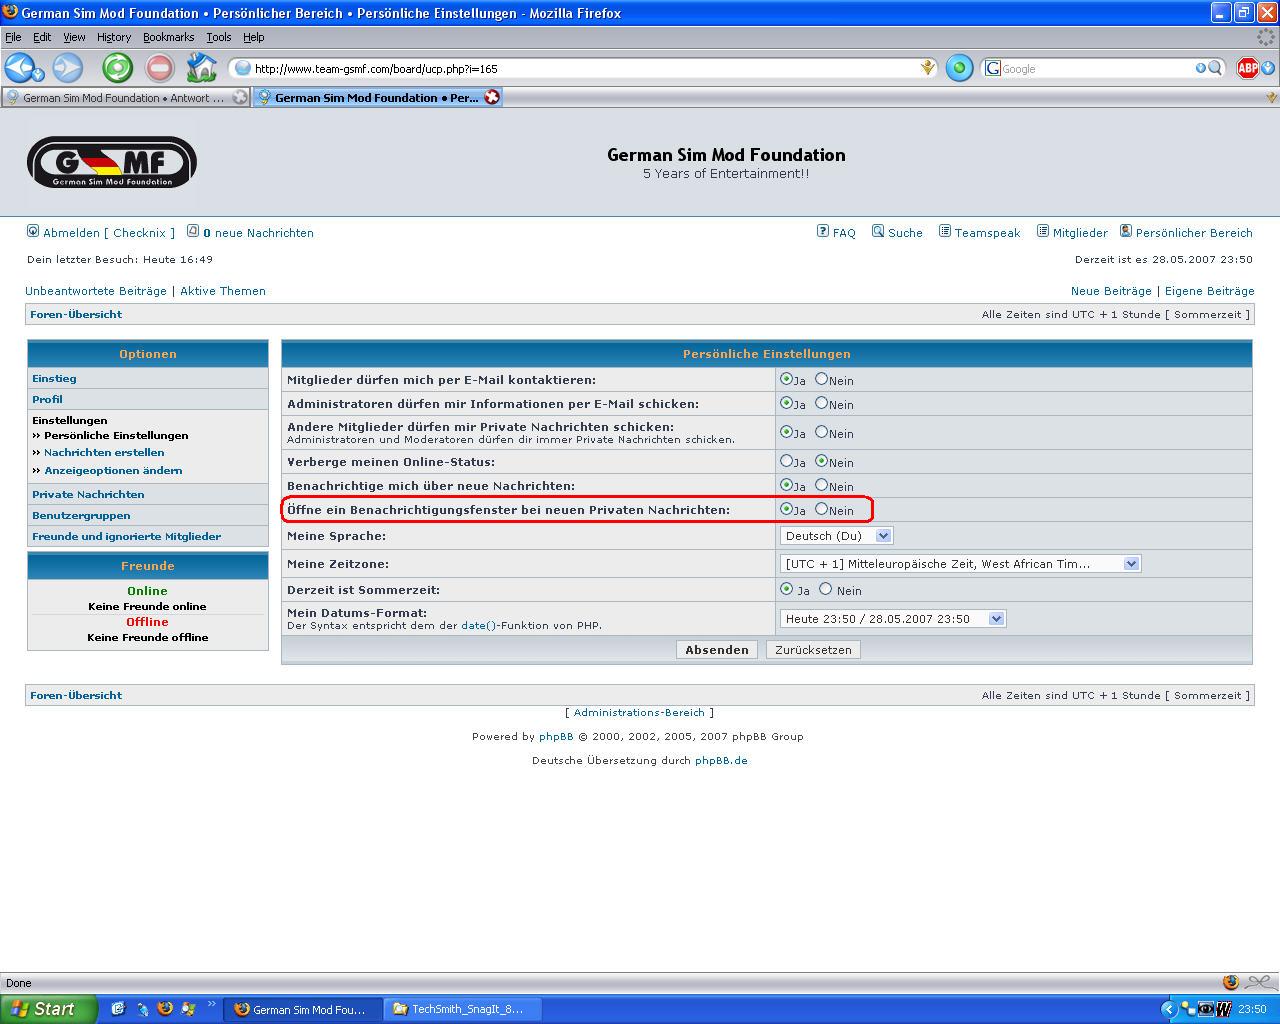Click the Home icon in toolbar
Screen dimensions: 1280x1024
(x=202, y=68)
